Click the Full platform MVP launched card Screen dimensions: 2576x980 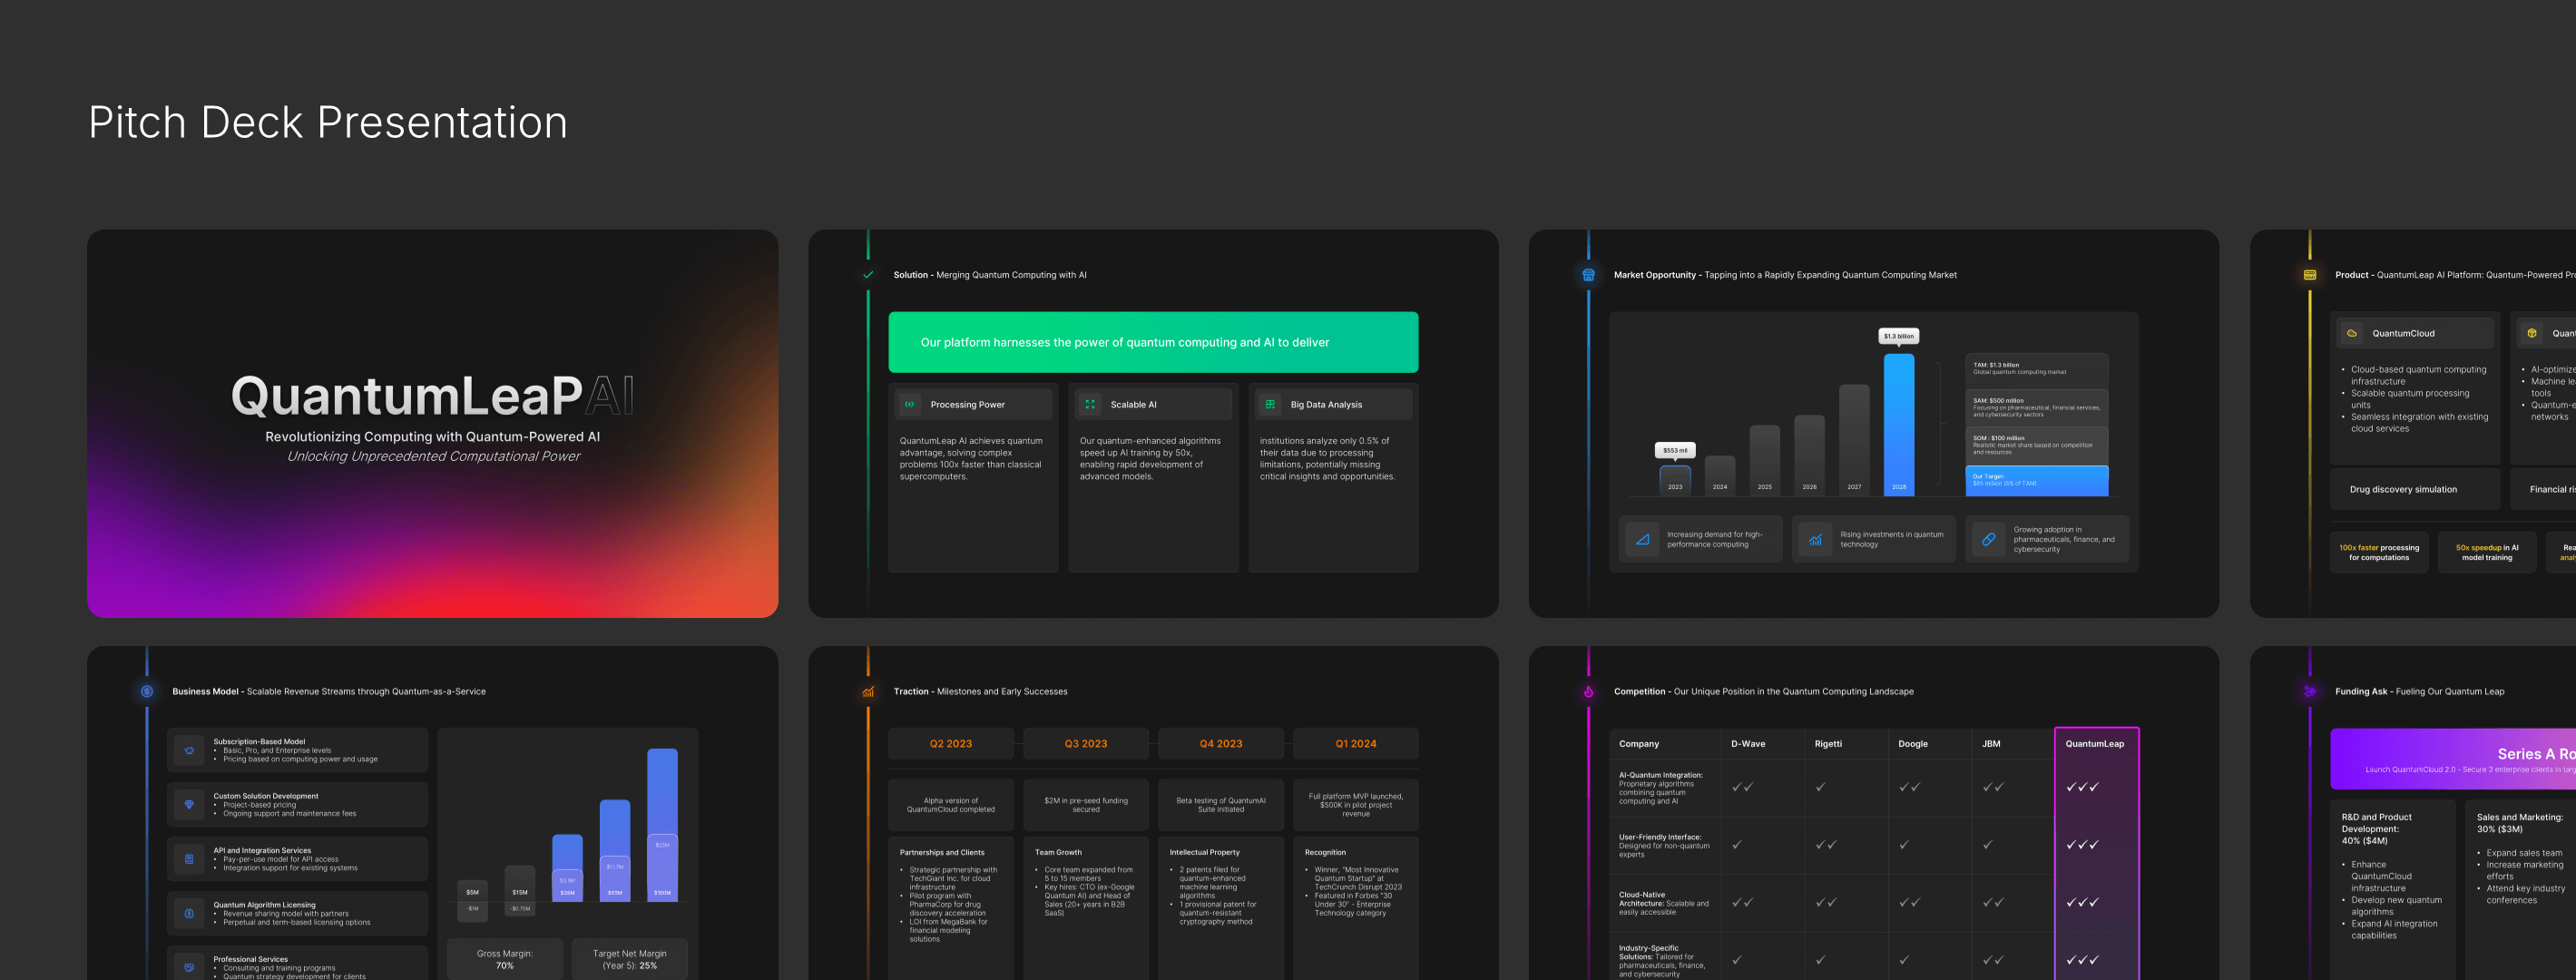point(1355,805)
